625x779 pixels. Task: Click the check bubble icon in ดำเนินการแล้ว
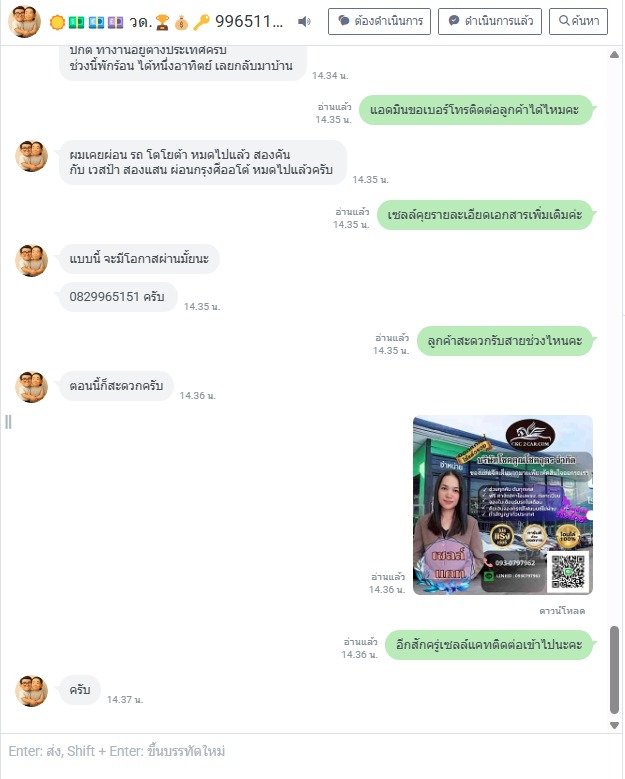pos(454,20)
